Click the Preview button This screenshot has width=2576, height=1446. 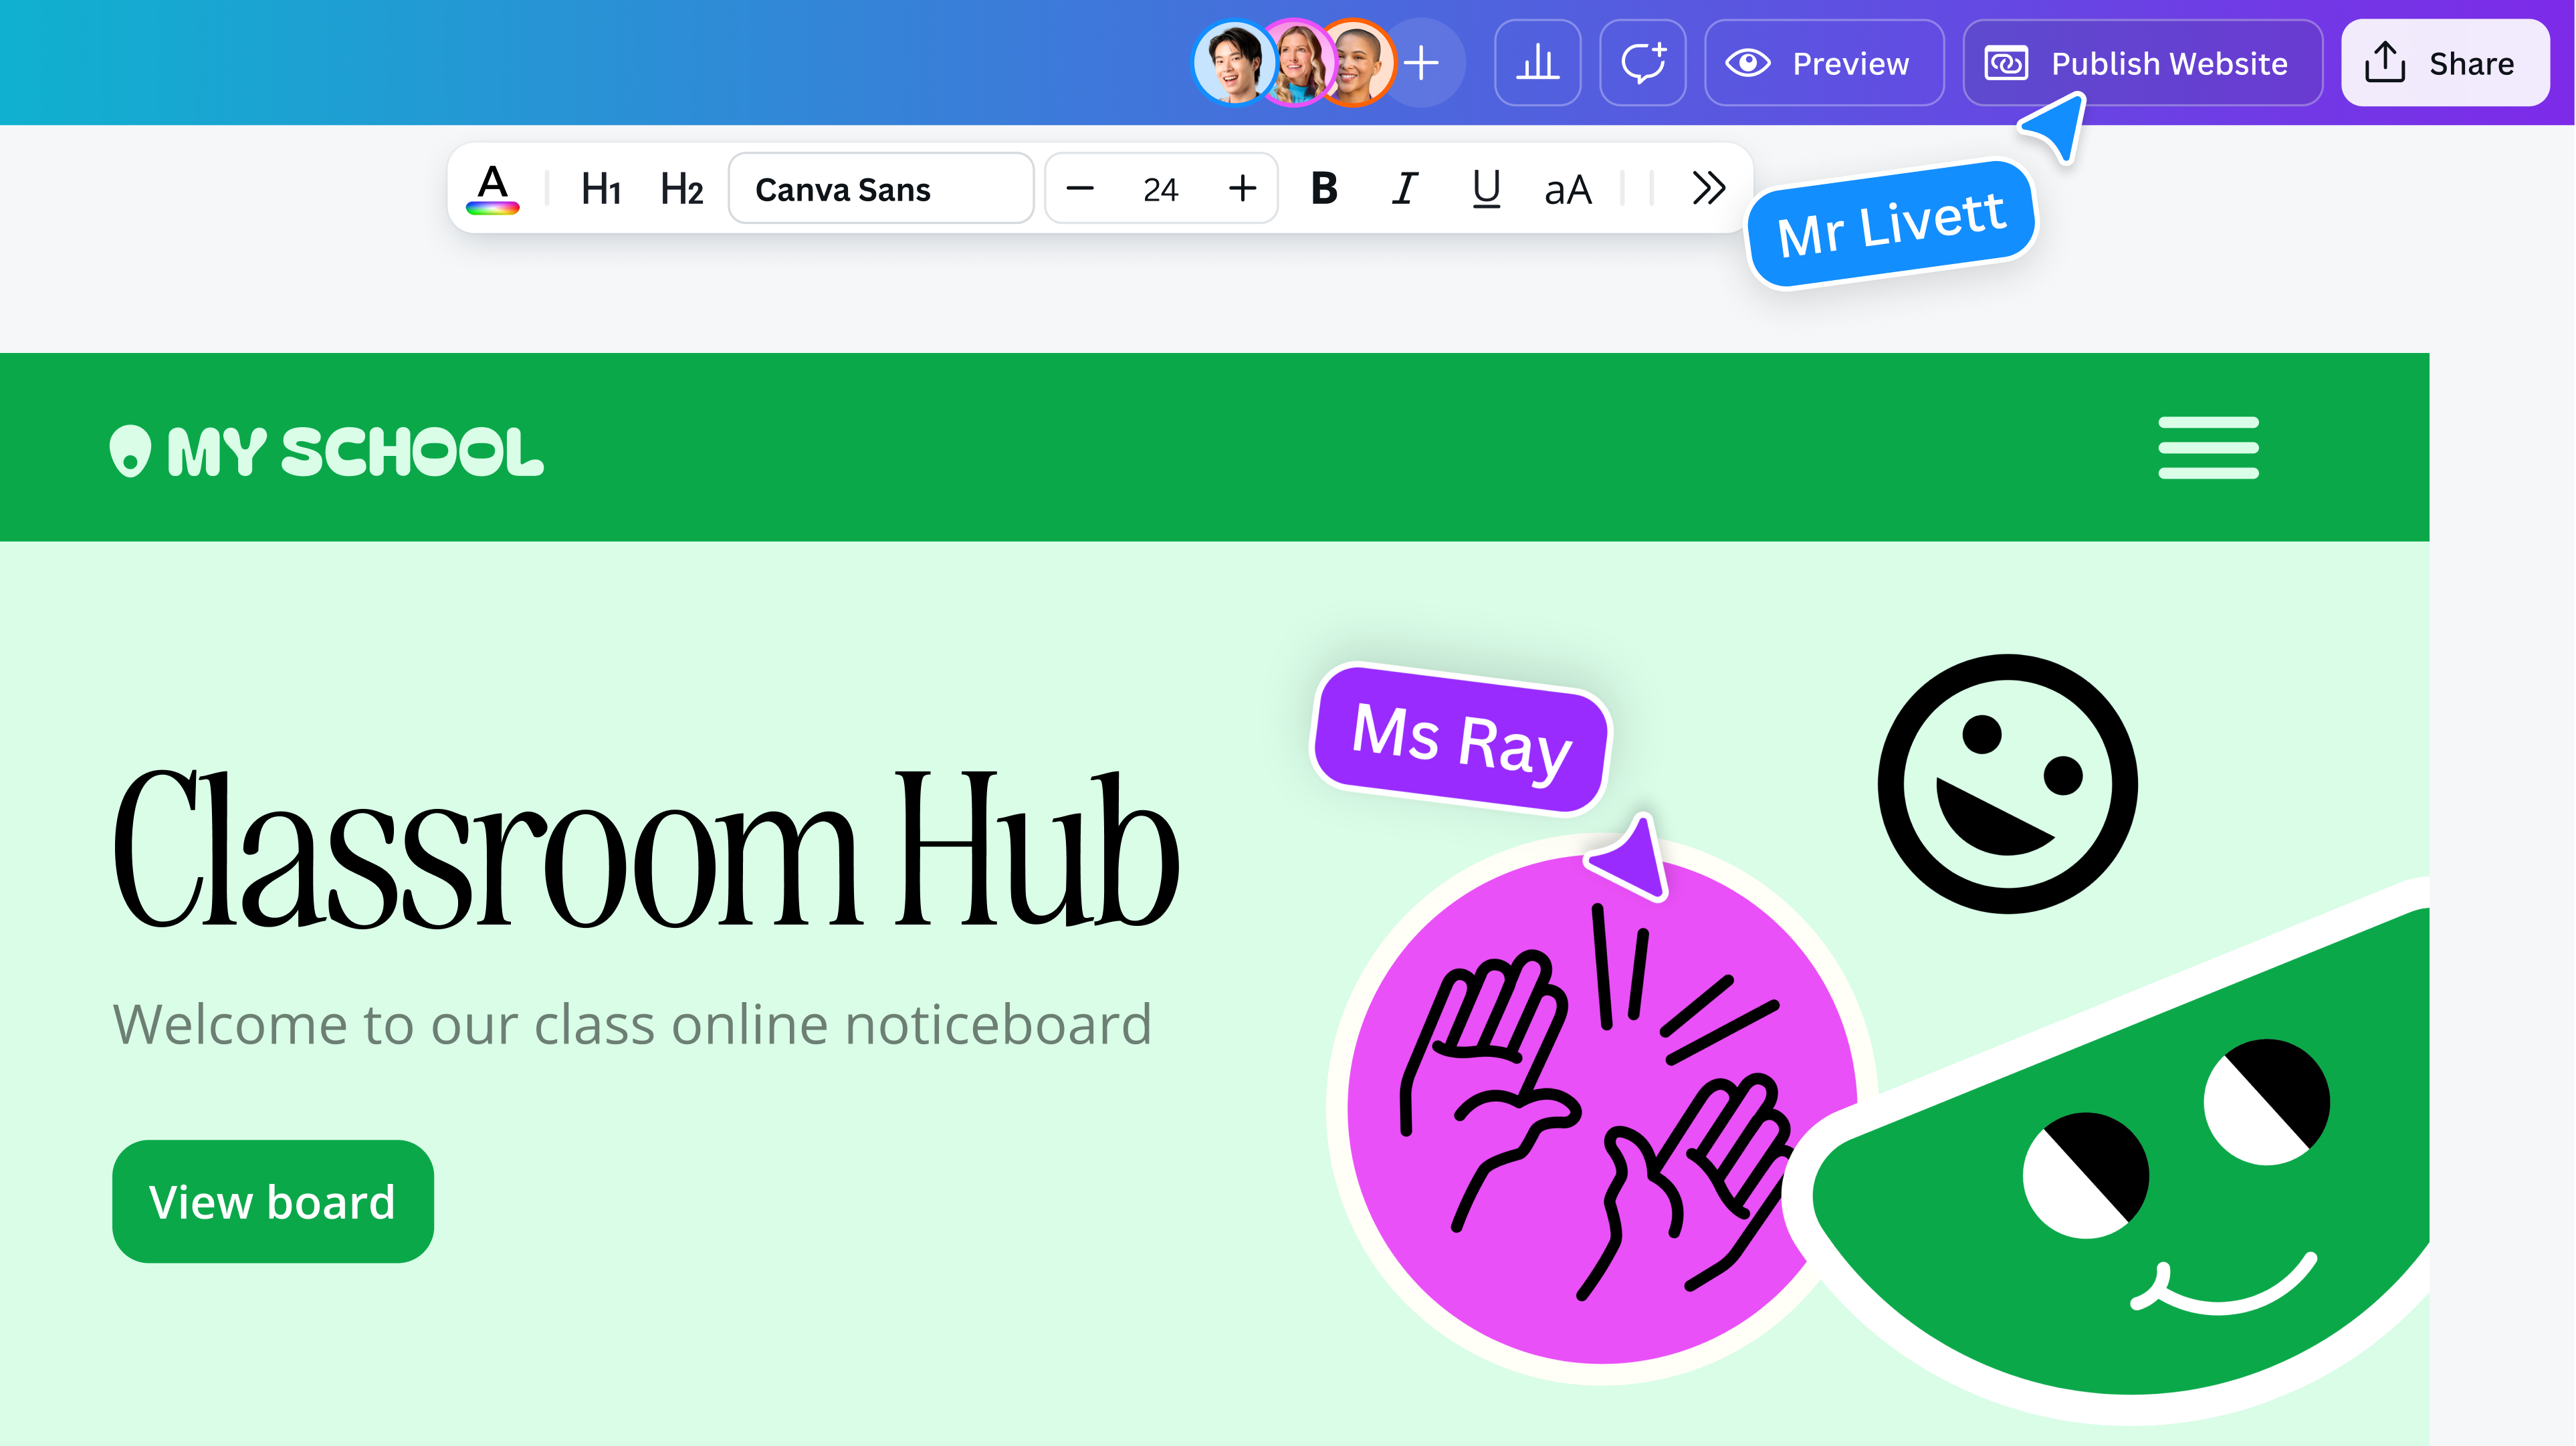point(1824,63)
